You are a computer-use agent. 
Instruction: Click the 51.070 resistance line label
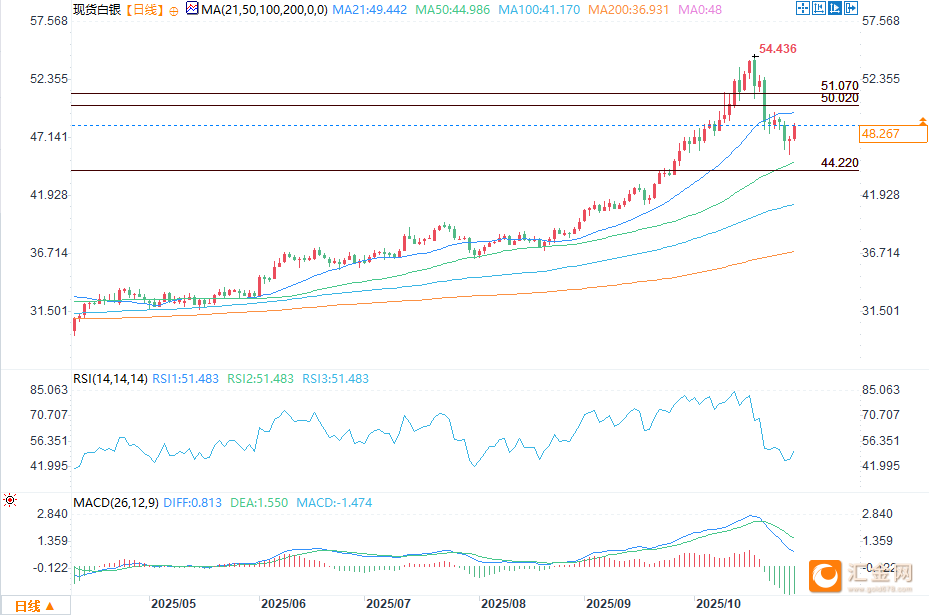840,86
